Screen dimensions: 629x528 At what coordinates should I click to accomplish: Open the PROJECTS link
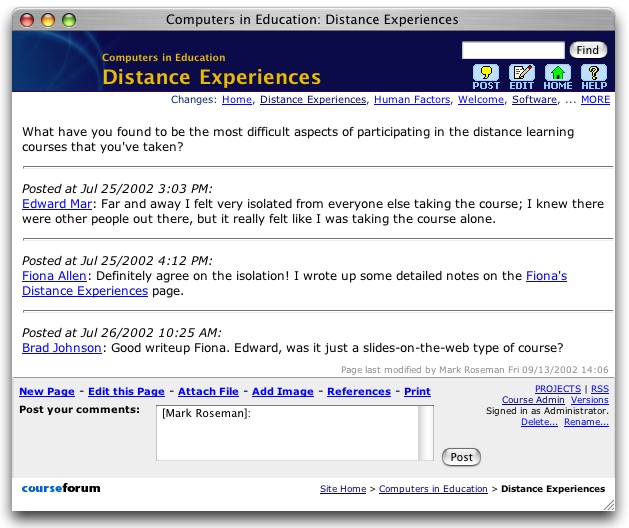558,389
